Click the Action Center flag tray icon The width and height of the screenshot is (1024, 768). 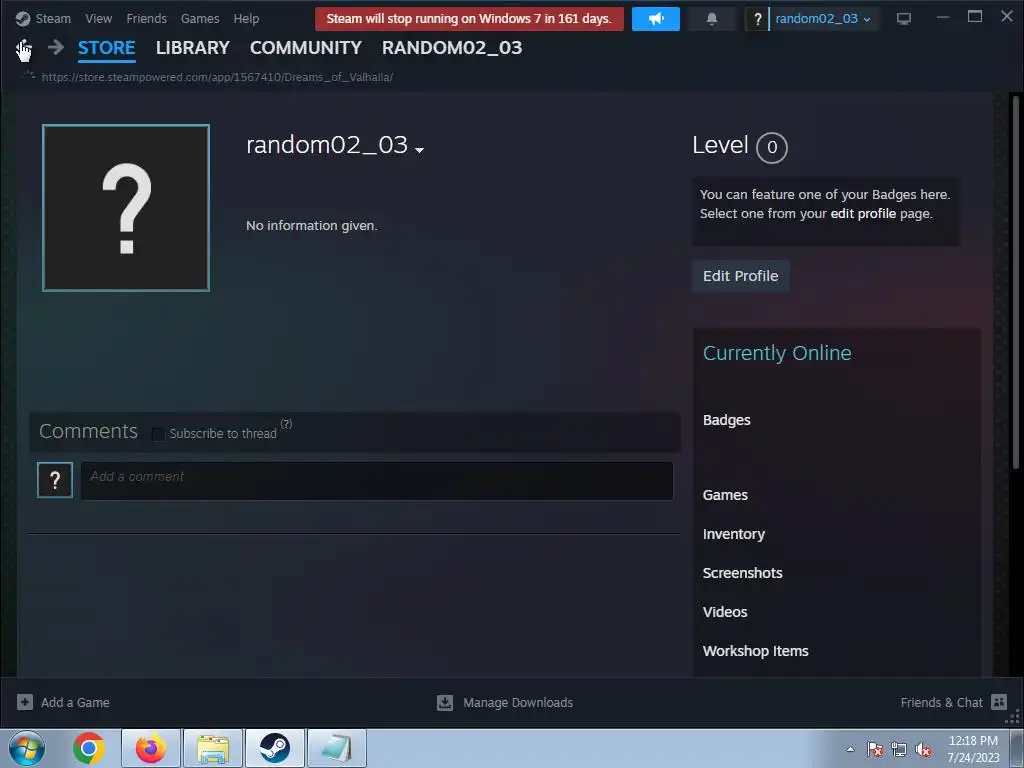point(875,749)
